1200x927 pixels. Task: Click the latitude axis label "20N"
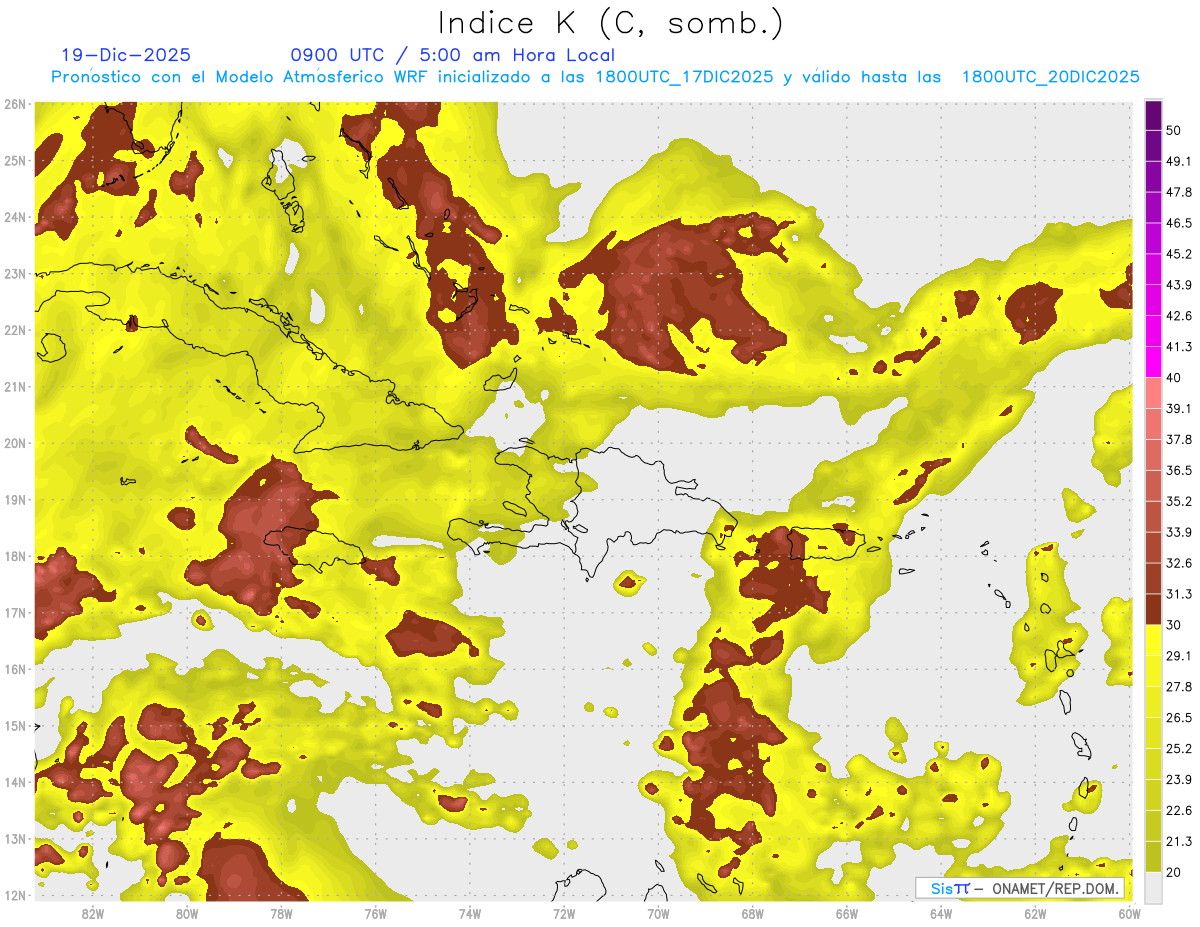click(x=15, y=443)
